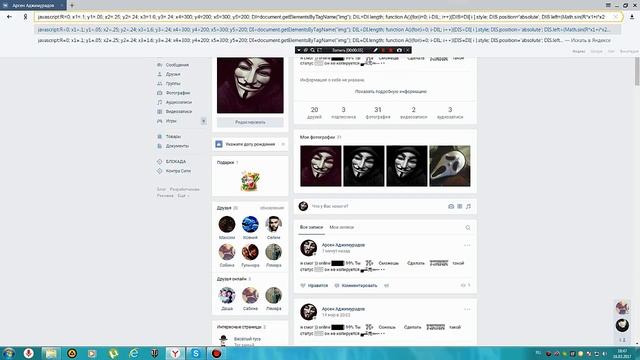Like the first post with Нравится
Viewport: 640px width, 360px height.
[314, 286]
